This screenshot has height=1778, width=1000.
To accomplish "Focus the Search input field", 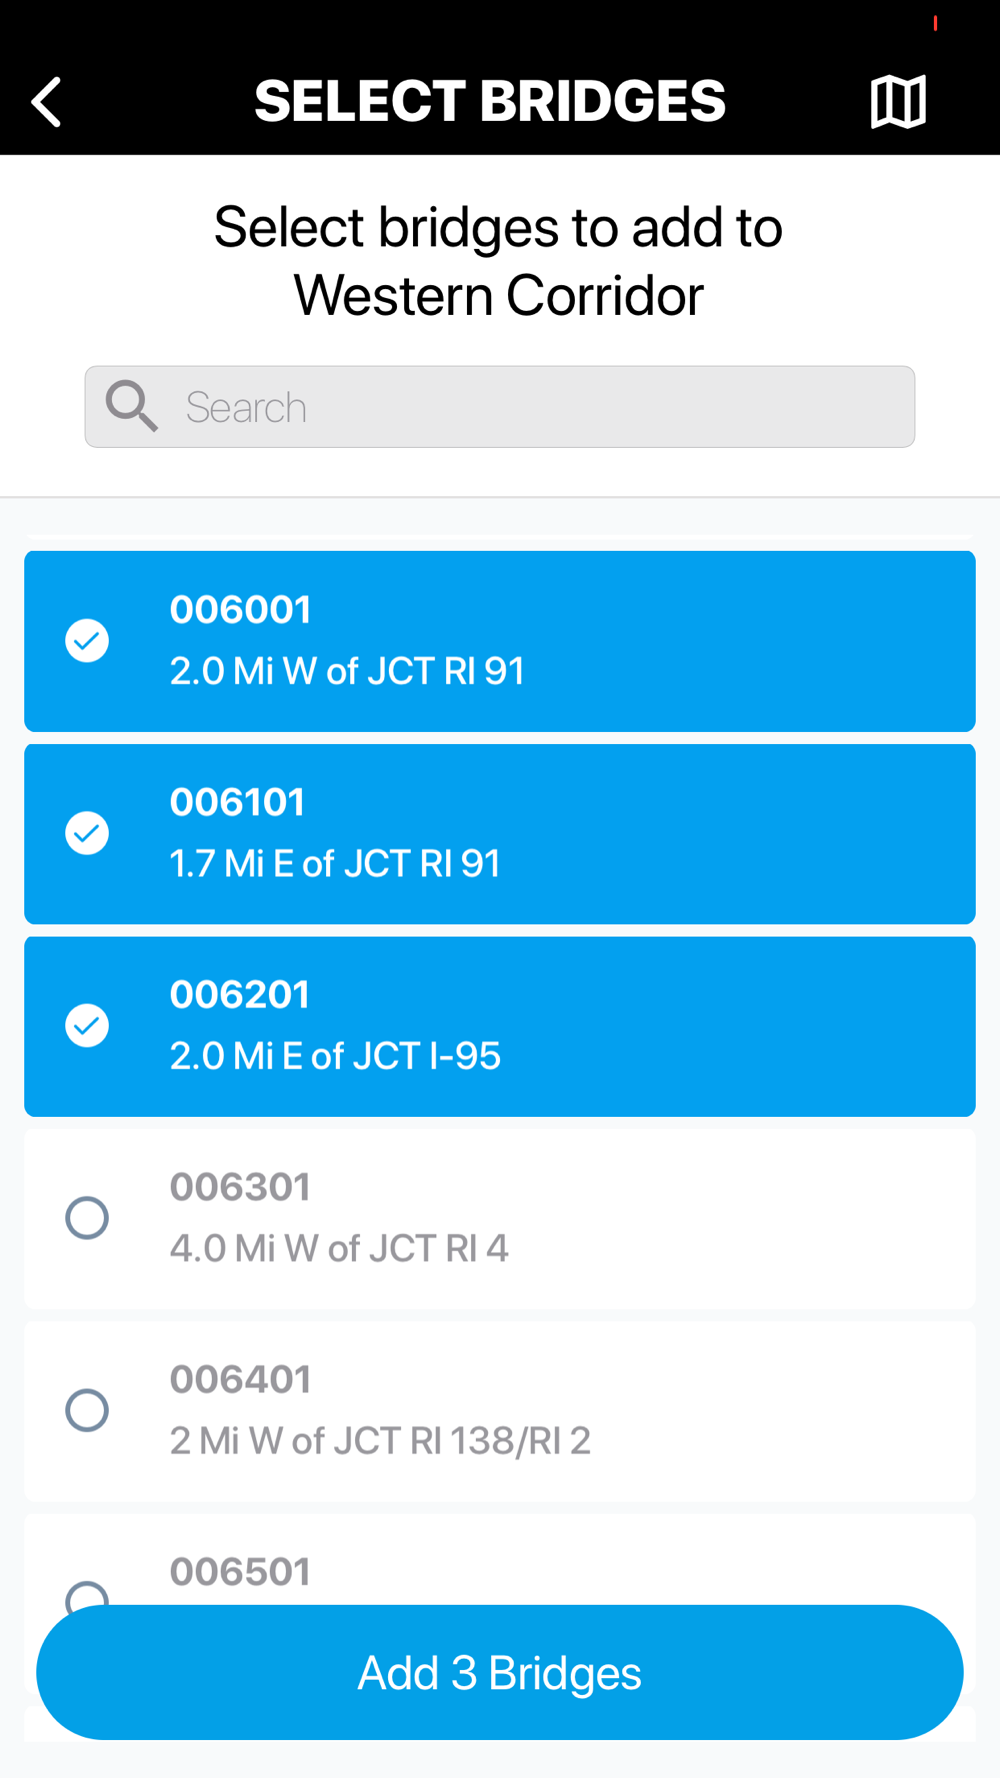I will coord(540,407).
